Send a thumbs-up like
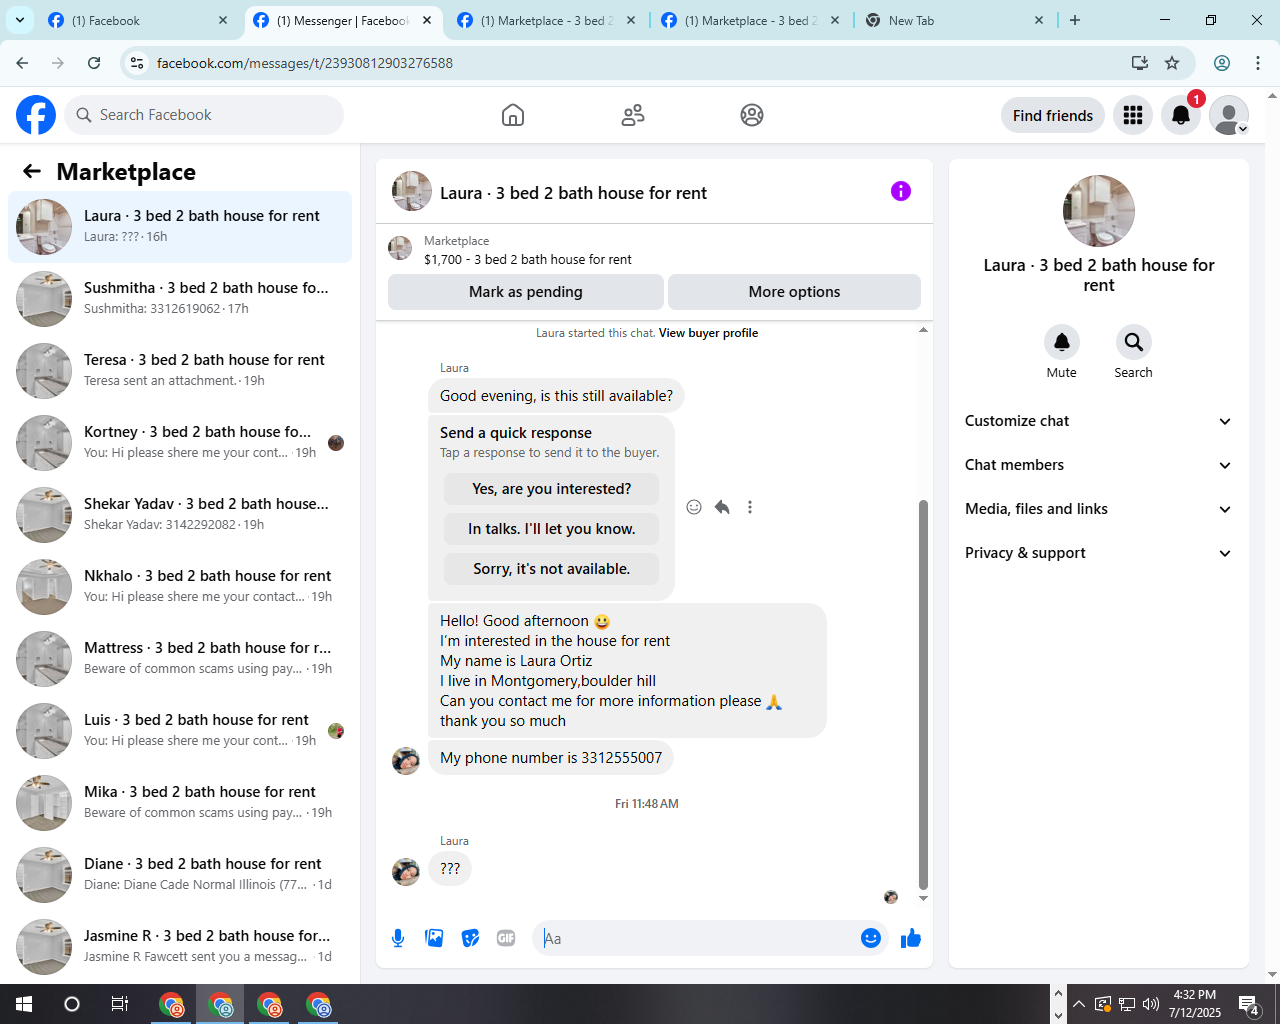 point(910,938)
